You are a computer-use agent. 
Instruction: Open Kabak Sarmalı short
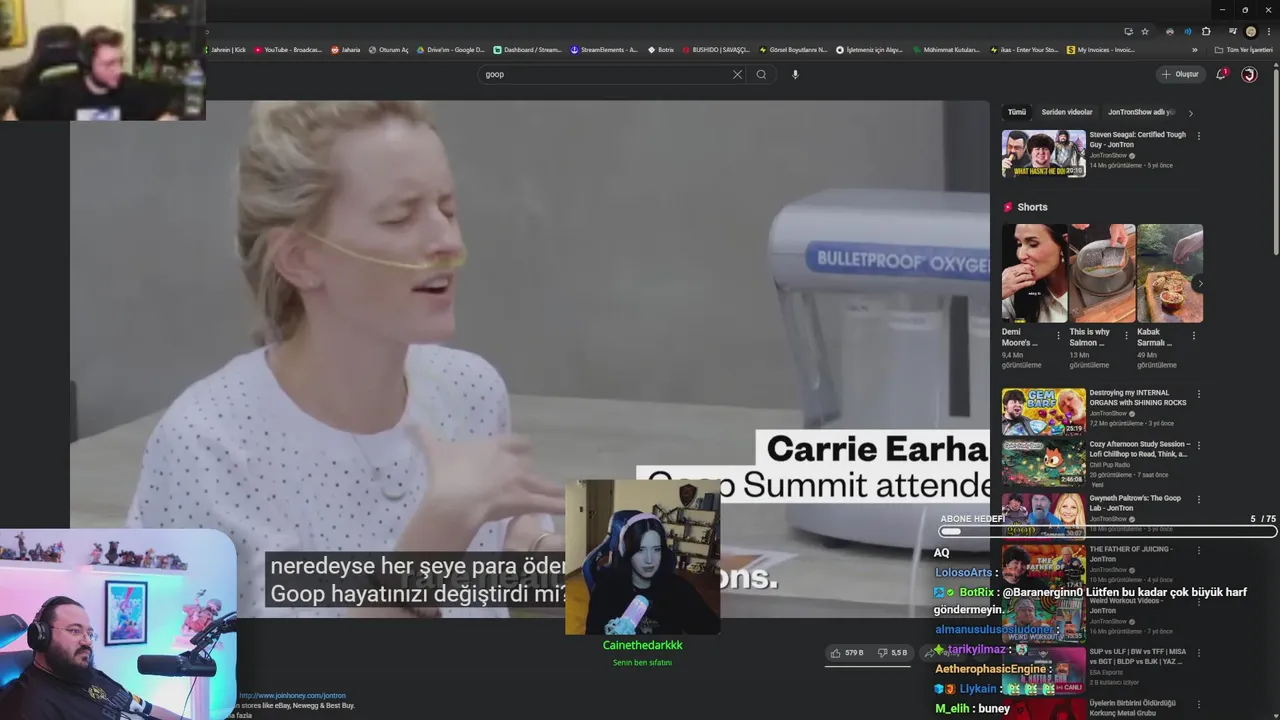(1170, 273)
